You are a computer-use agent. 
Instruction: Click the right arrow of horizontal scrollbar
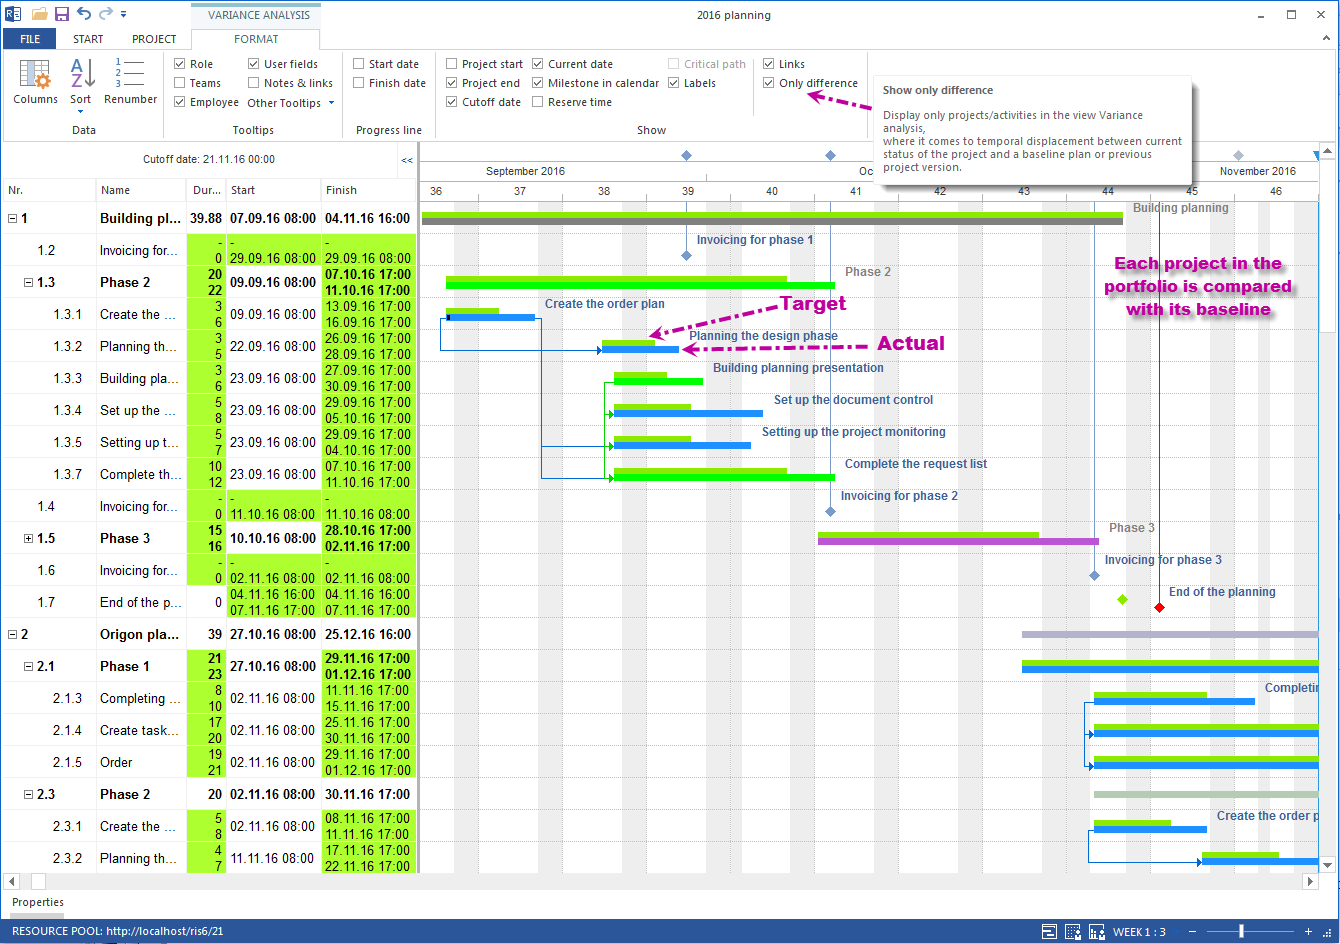[x=1310, y=881]
